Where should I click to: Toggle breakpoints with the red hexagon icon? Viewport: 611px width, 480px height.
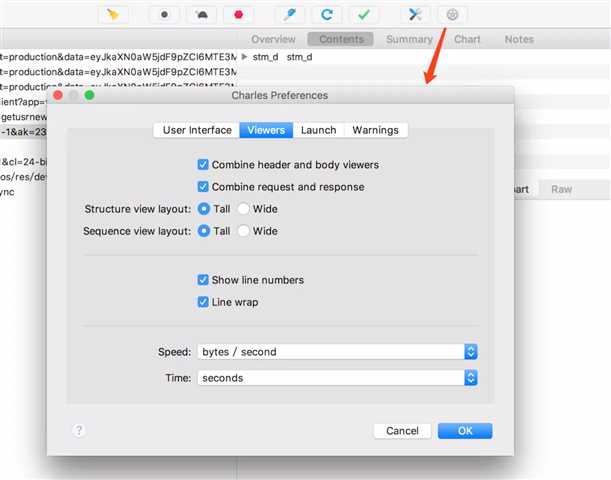pos(238,15)
